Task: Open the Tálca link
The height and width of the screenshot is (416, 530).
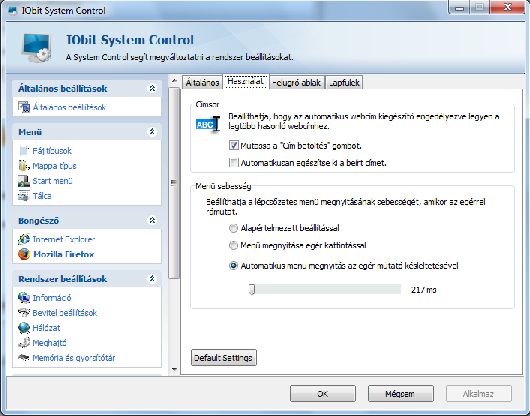Action: tap(42, 196)
